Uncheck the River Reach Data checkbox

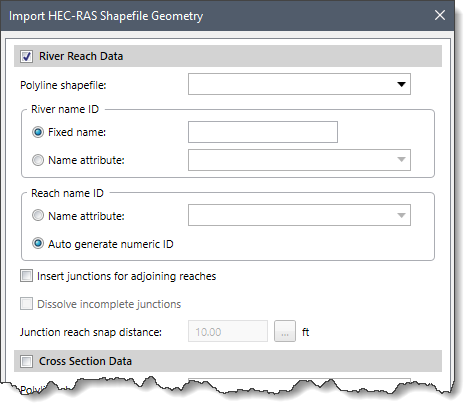[26, 56]
